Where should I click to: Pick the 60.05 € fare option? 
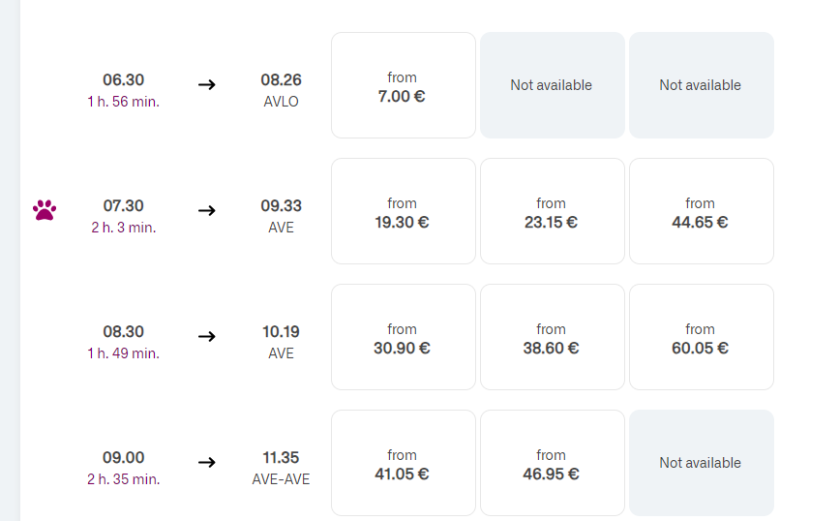tap(701, 337)
